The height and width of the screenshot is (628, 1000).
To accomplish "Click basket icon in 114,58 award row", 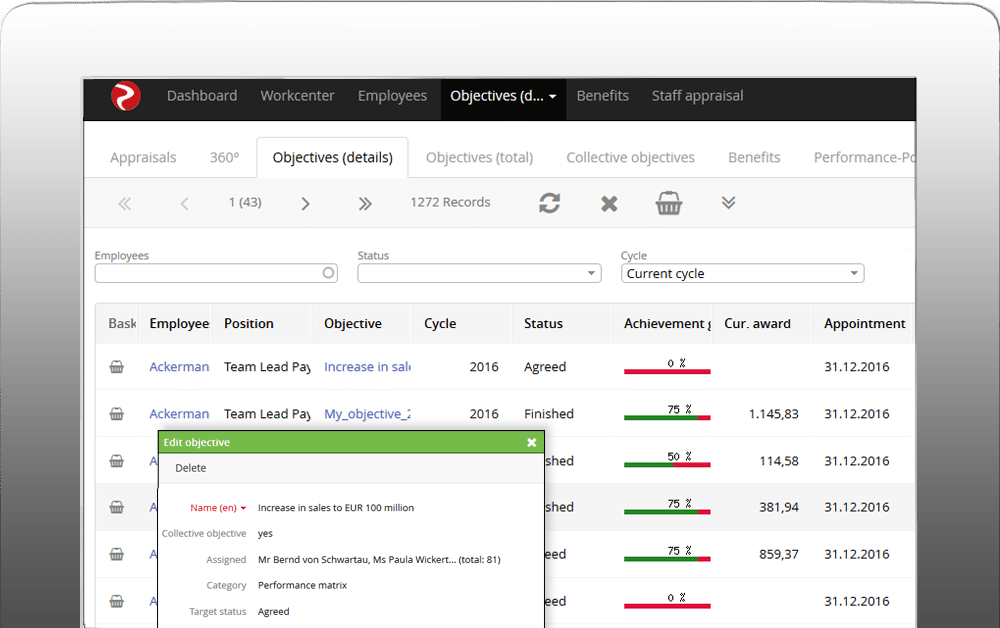I will [x=117, y=460].
